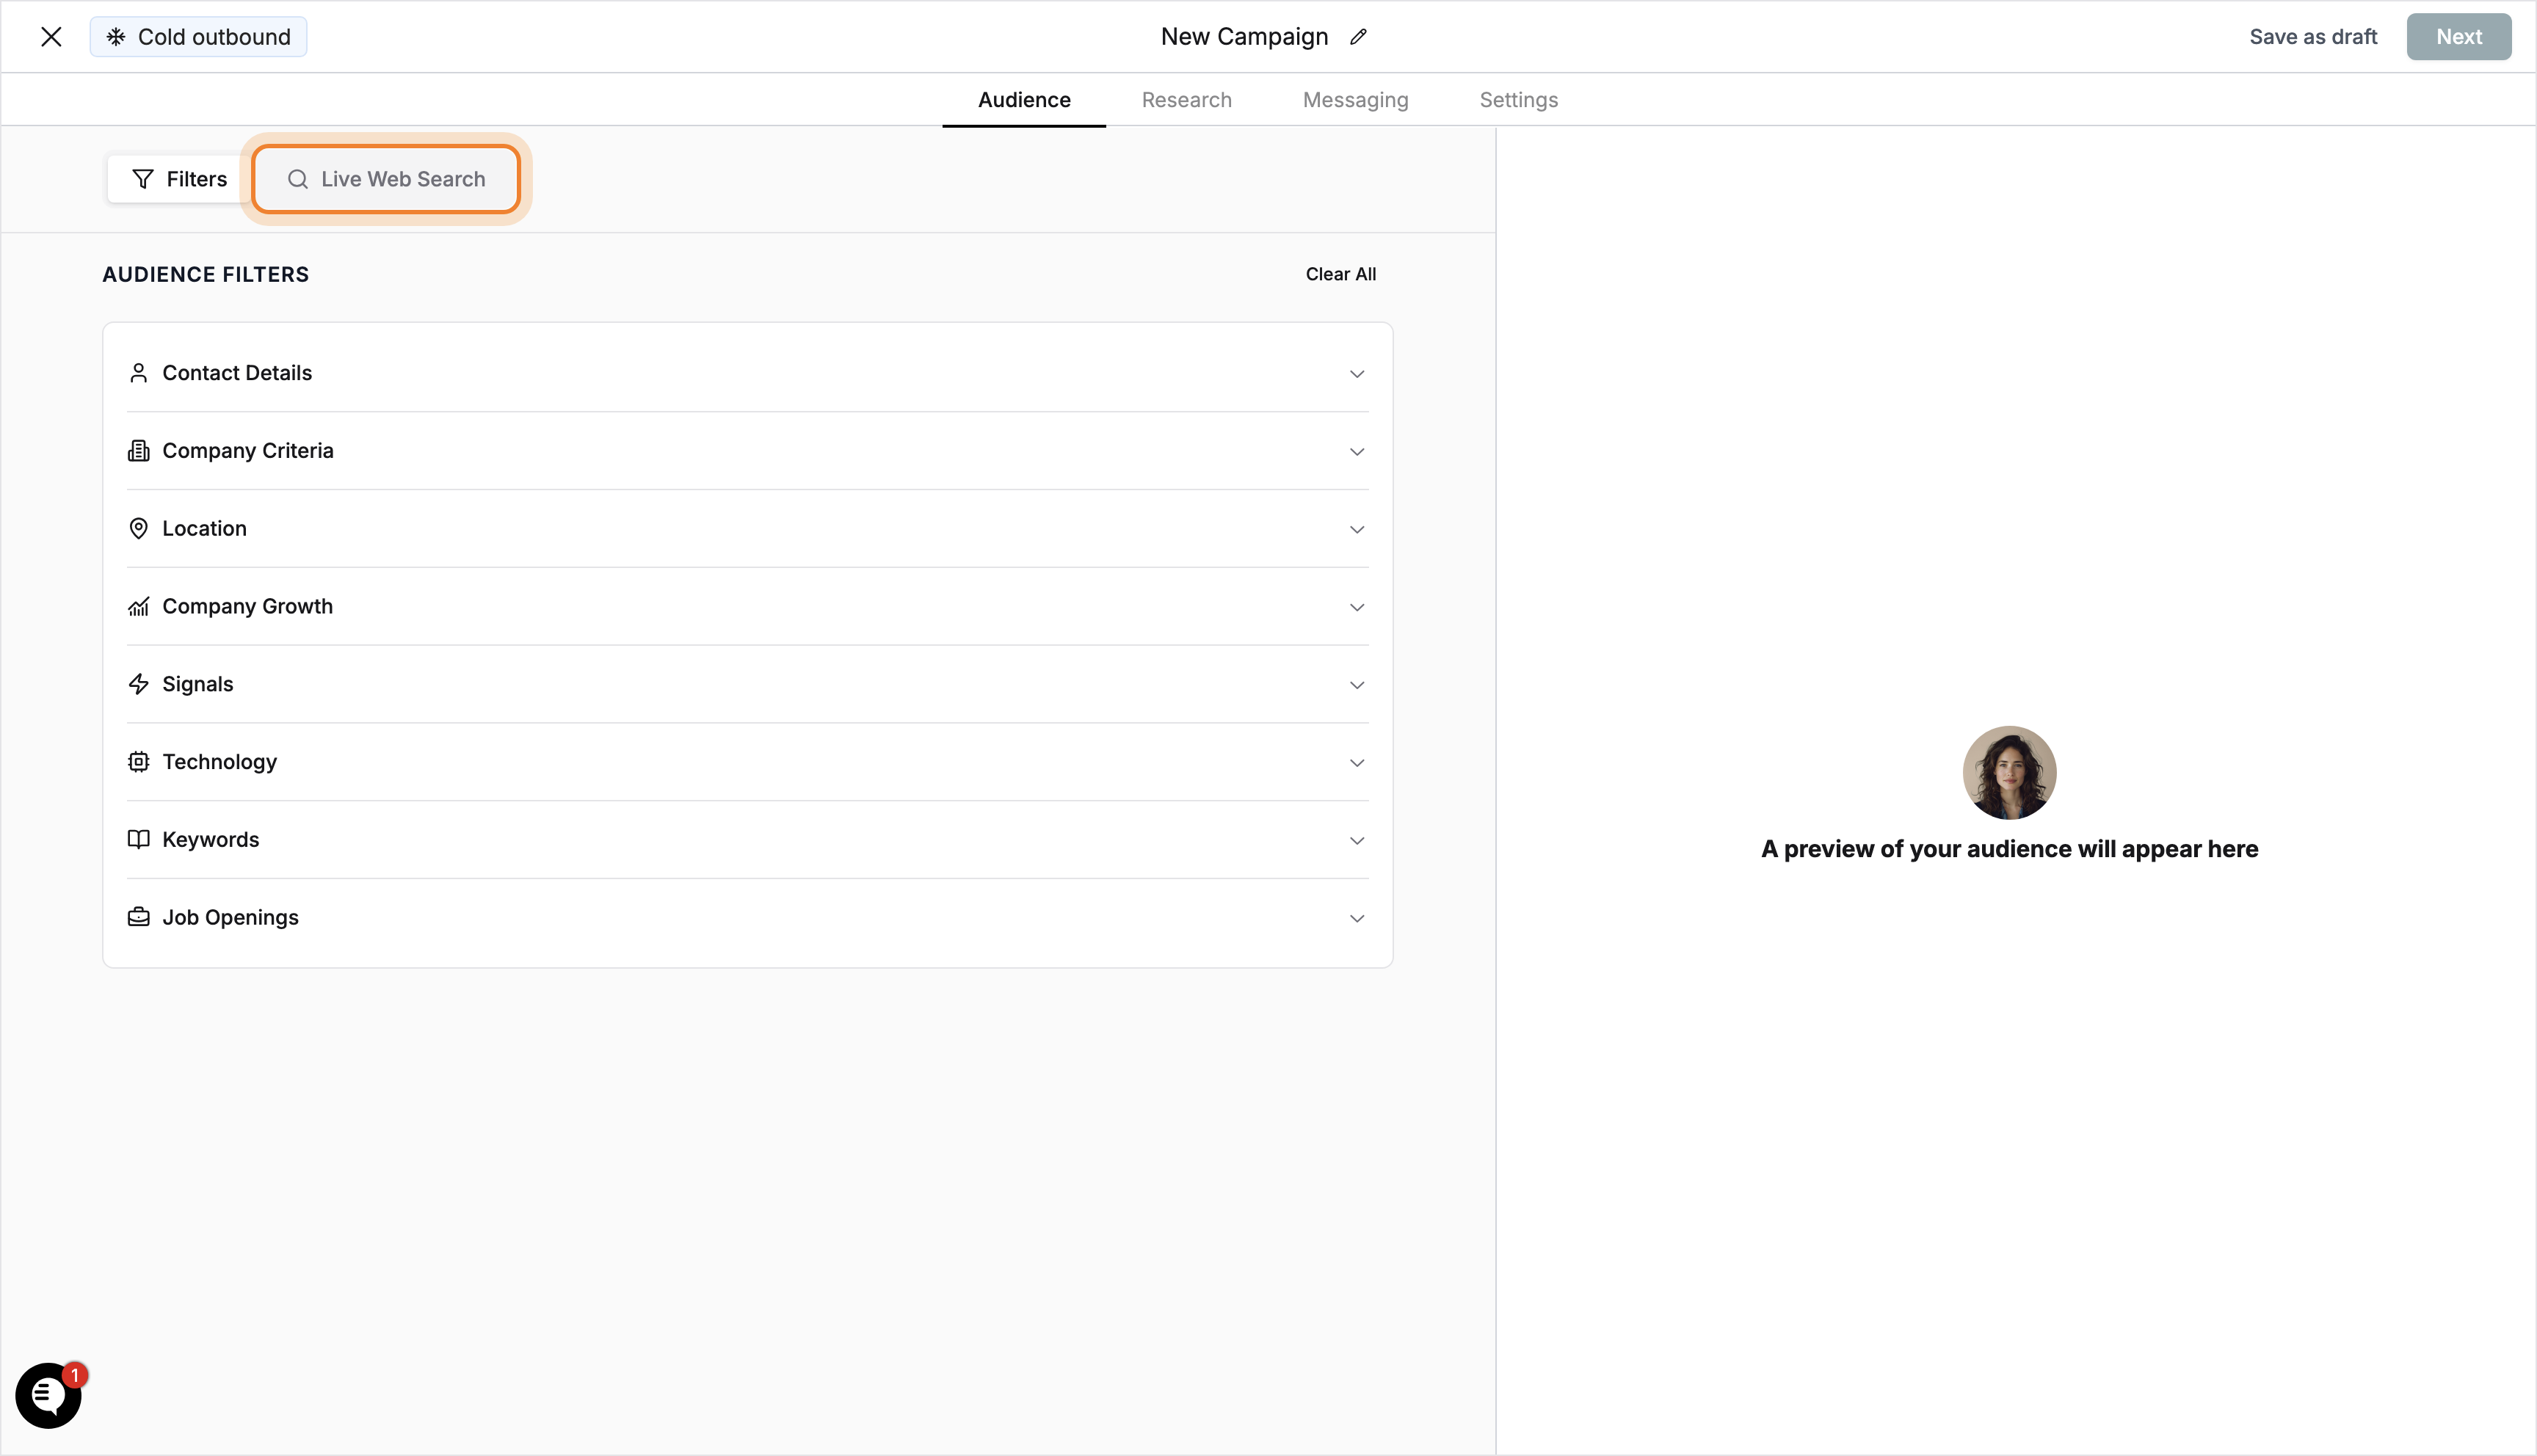Switch to the Messaging tab
Image resolution: width=2537 pixels, height=1456 pixels.
1355,99
